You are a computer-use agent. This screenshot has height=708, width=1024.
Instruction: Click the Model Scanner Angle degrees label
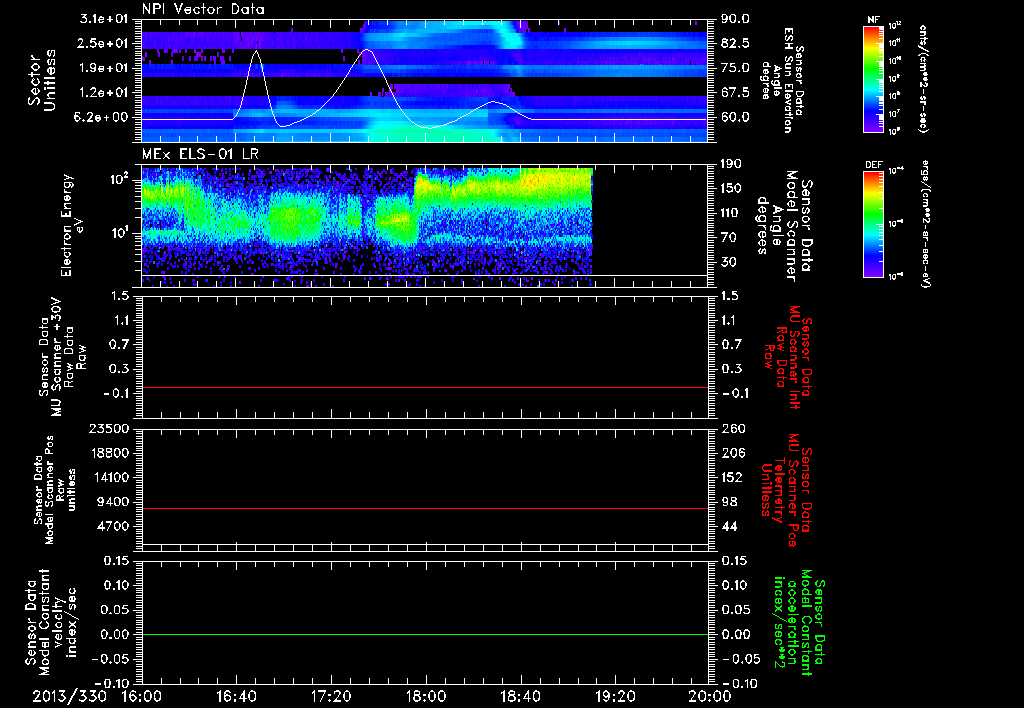[x=786, y=225]
